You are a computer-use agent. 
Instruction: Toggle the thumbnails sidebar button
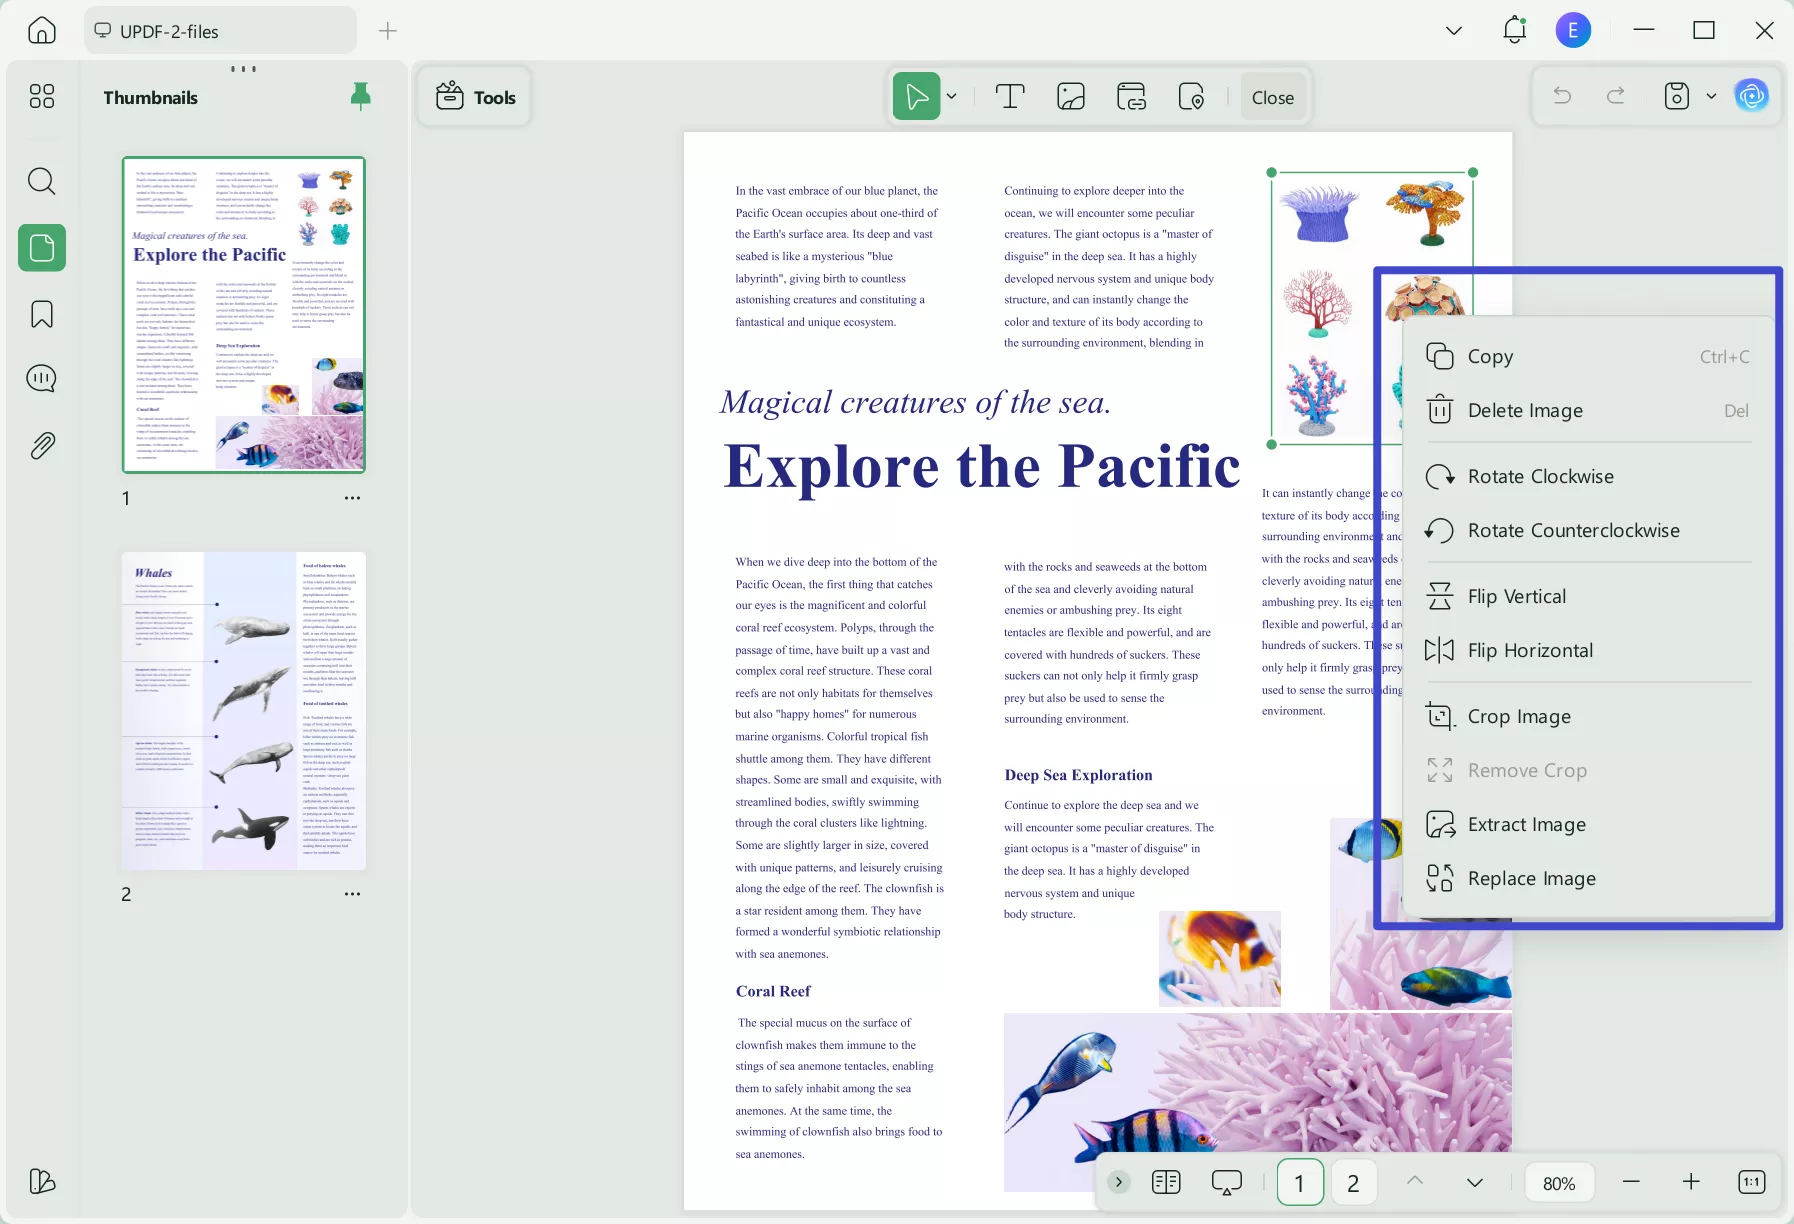click(x=41, y=248)
